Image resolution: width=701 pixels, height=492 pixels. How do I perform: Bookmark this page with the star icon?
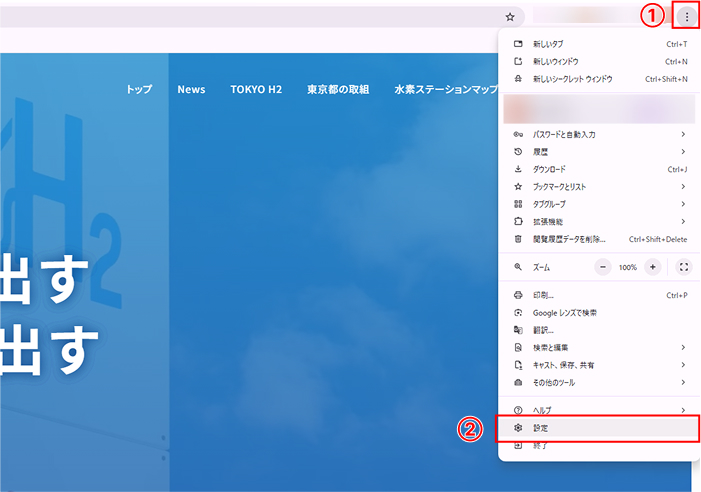coord(510,17)
